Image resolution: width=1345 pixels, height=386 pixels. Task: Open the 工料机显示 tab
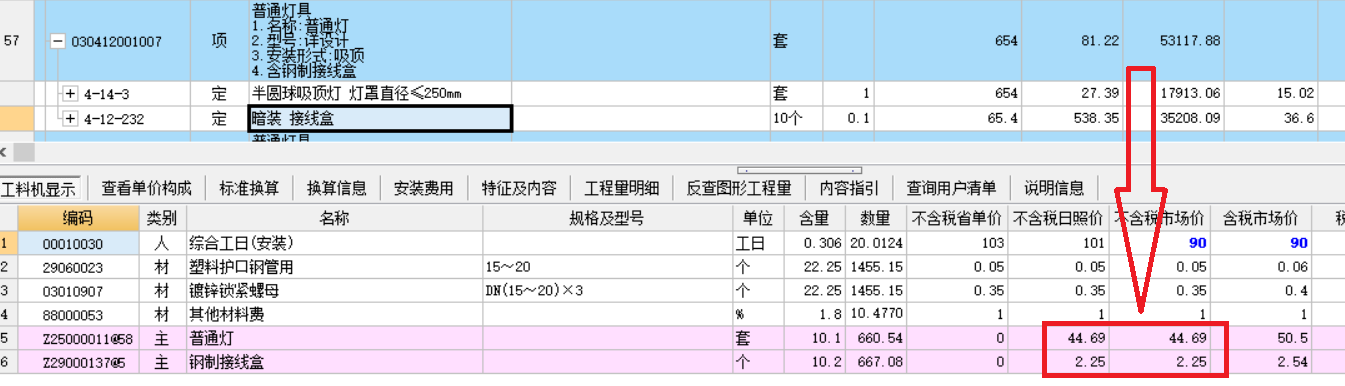point(38,188)
